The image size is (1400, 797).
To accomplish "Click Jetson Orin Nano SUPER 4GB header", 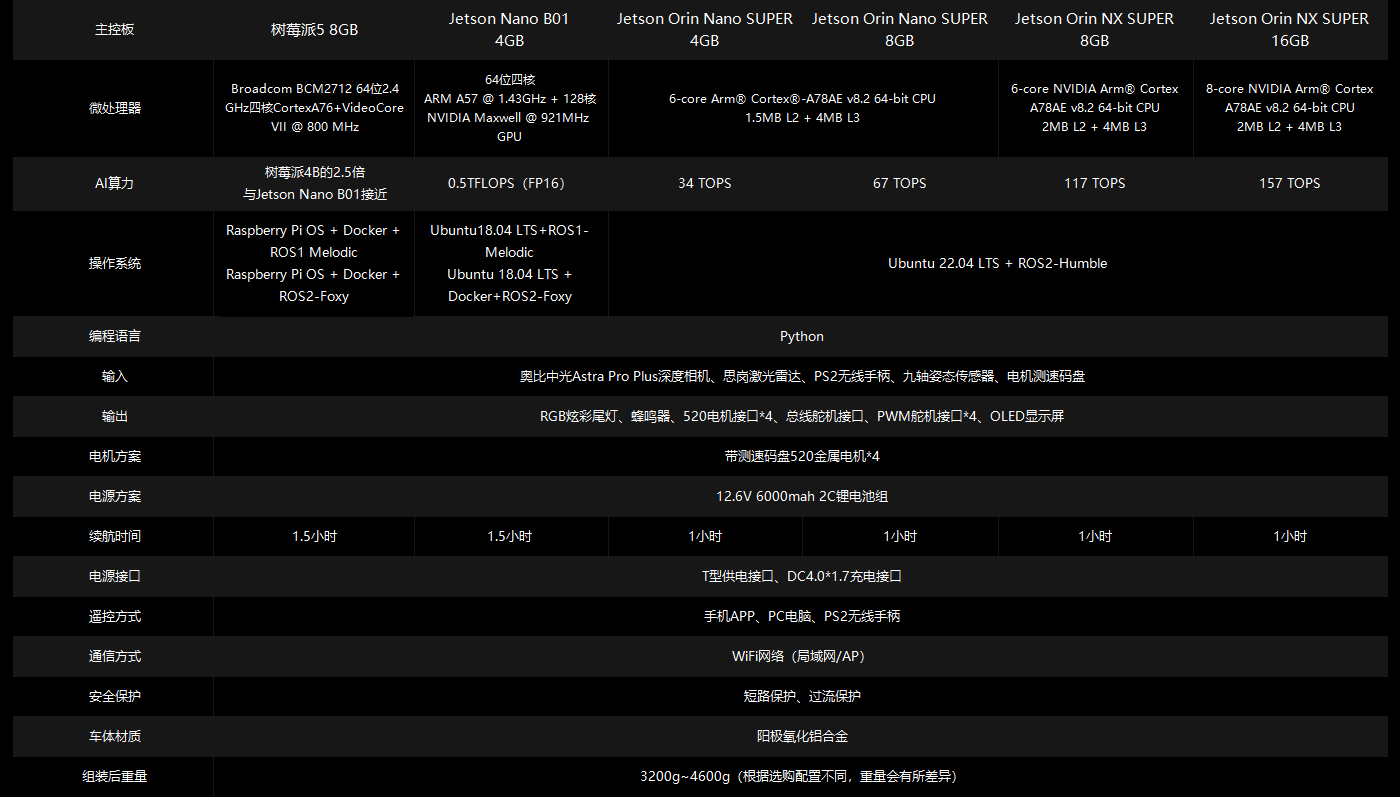I will click(705, 30).
